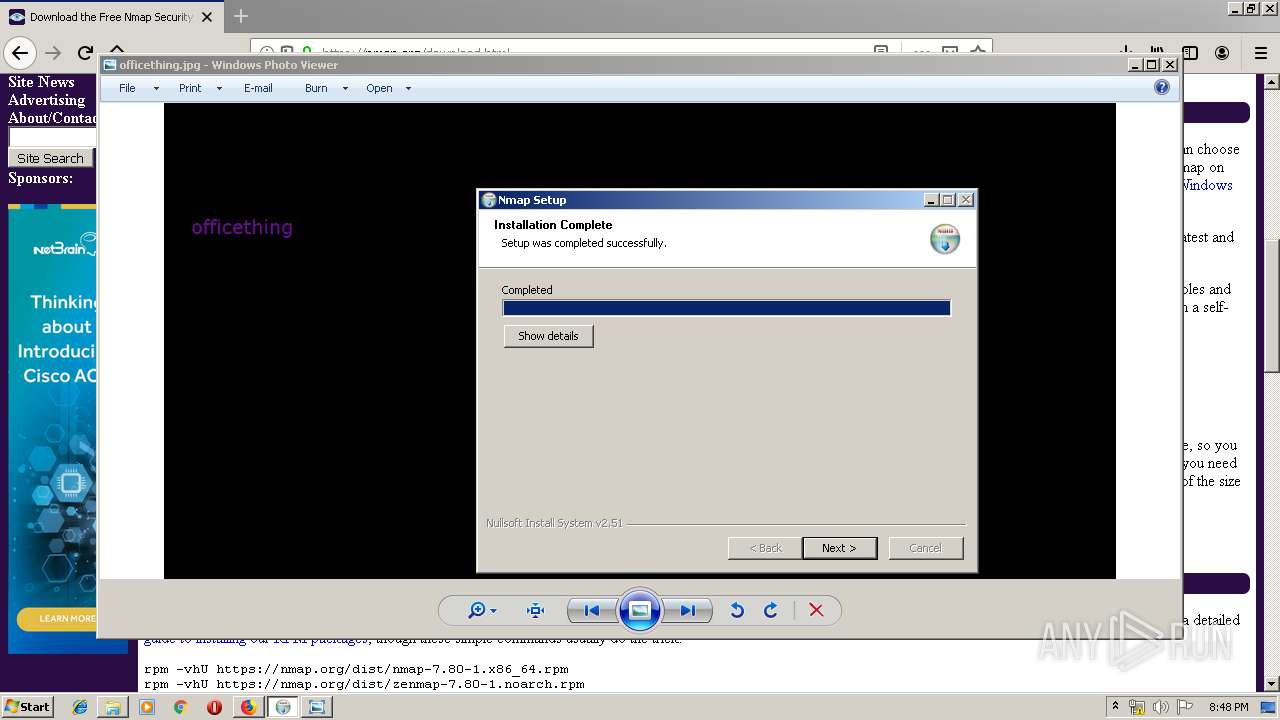The height and width of the screenshot is (720, 1280).
Task: Reload the nmap download page
Action: coord(85,53)
